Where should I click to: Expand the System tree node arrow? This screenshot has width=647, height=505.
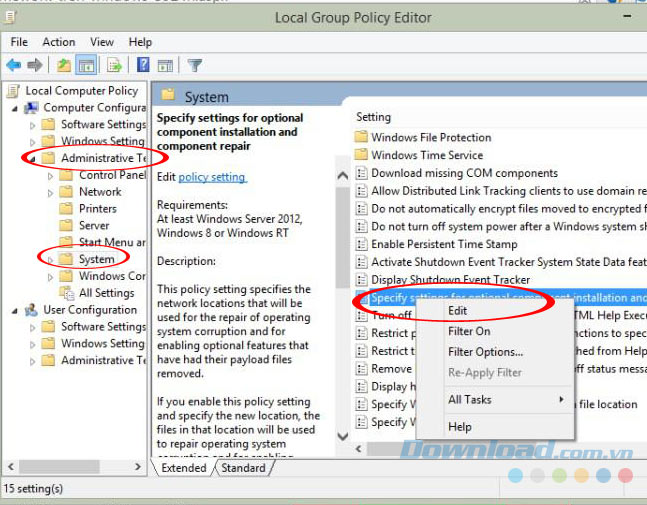[x=50, y=260]
